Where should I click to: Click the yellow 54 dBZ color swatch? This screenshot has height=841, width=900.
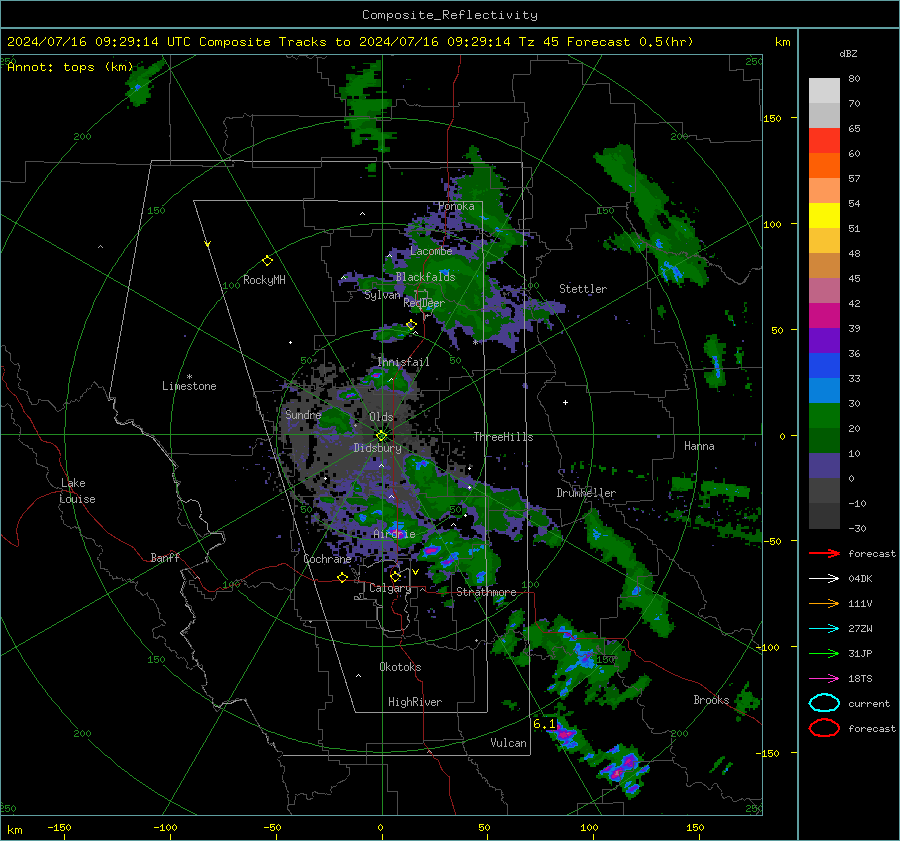[x=824, y=215]
